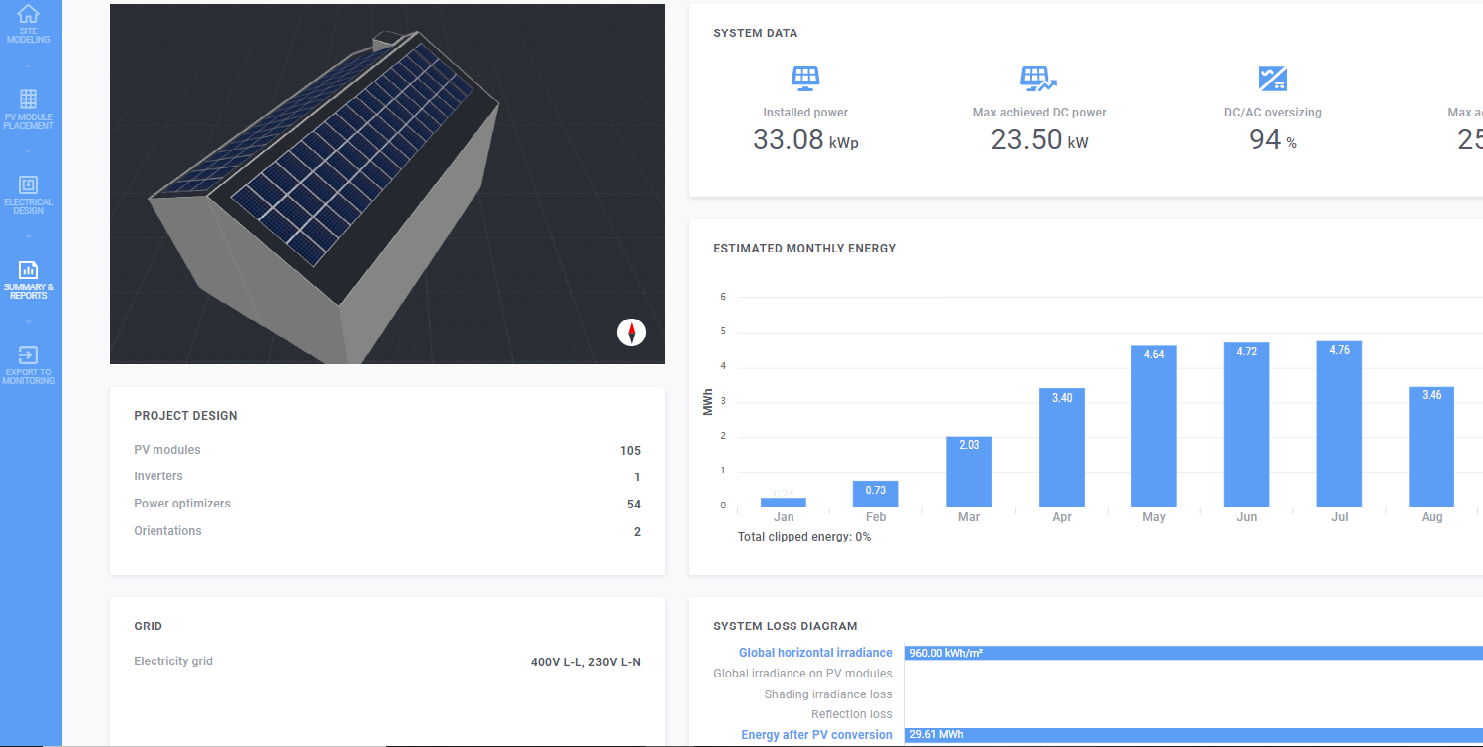Image resolution: width=1483 pixels, height=747 pixels.
Task: Click the PV modules count row
Action: click(x=387, y=450)
